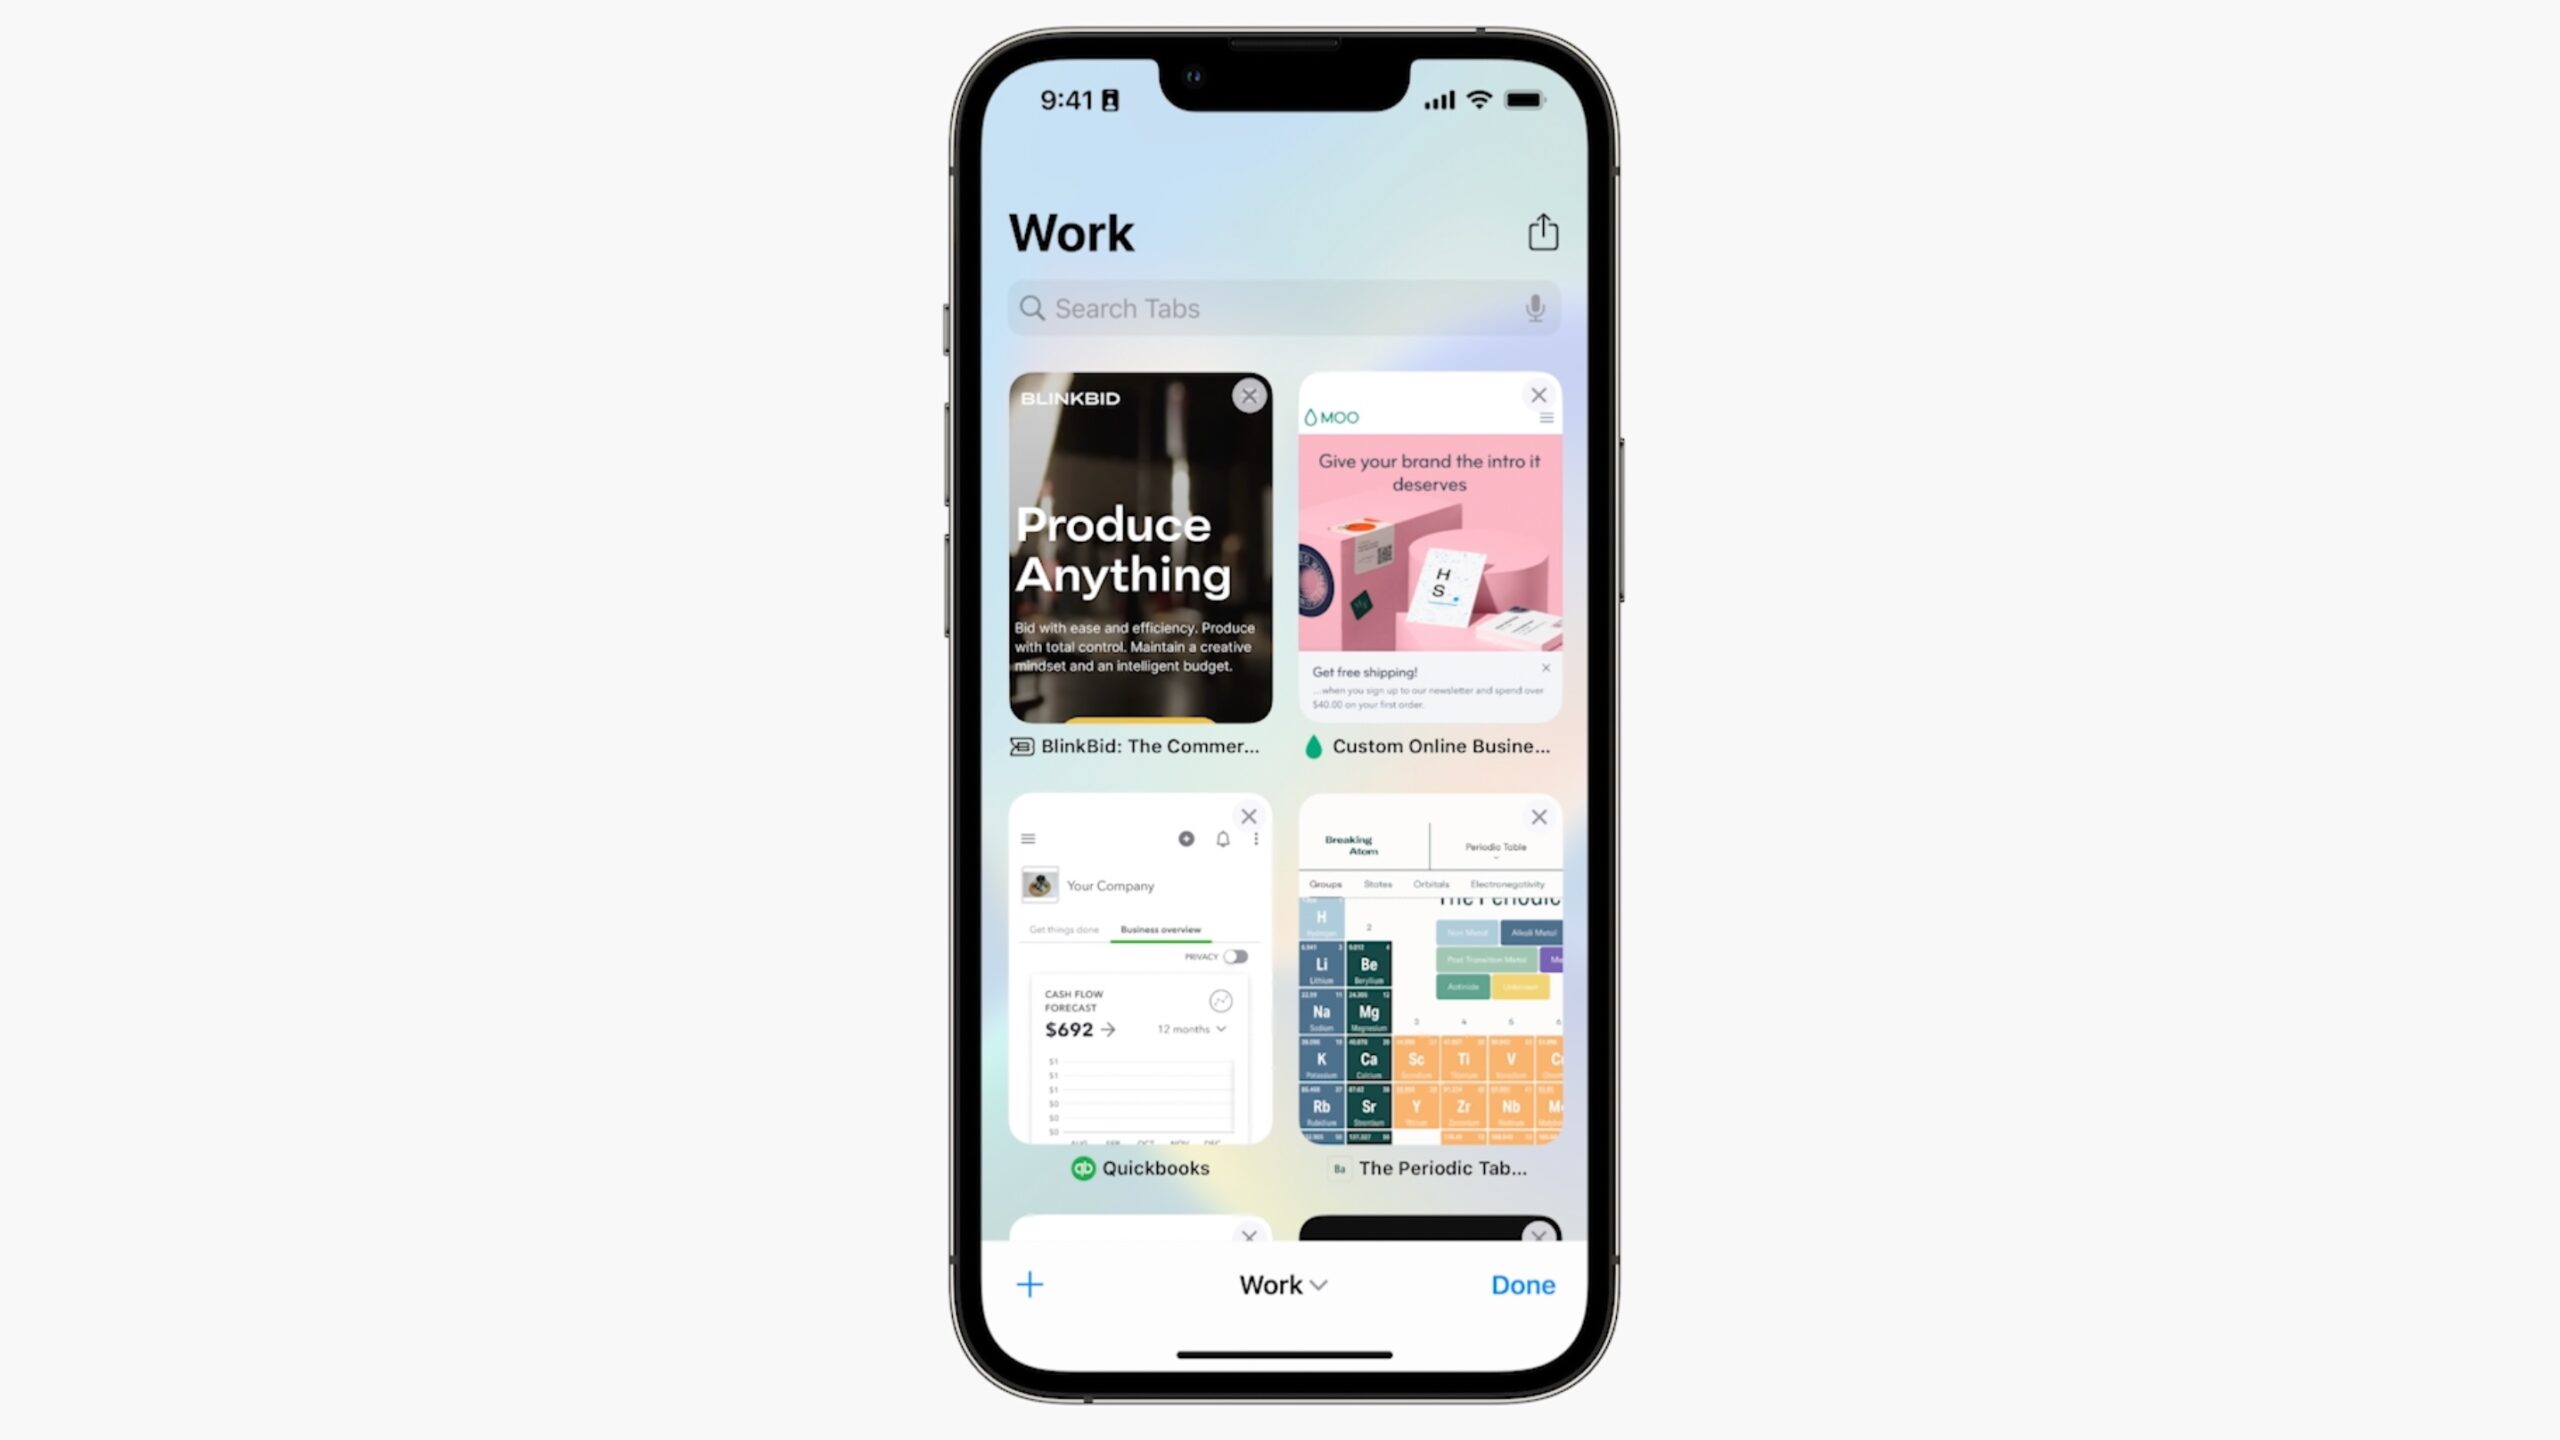Close the Quickbooks tab
2560x1440 pixels.
pos(1250,816)
